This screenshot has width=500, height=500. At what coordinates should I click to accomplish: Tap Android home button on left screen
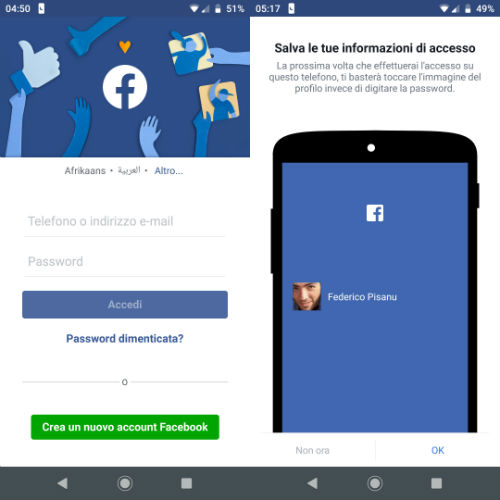(x=125, y=483)
